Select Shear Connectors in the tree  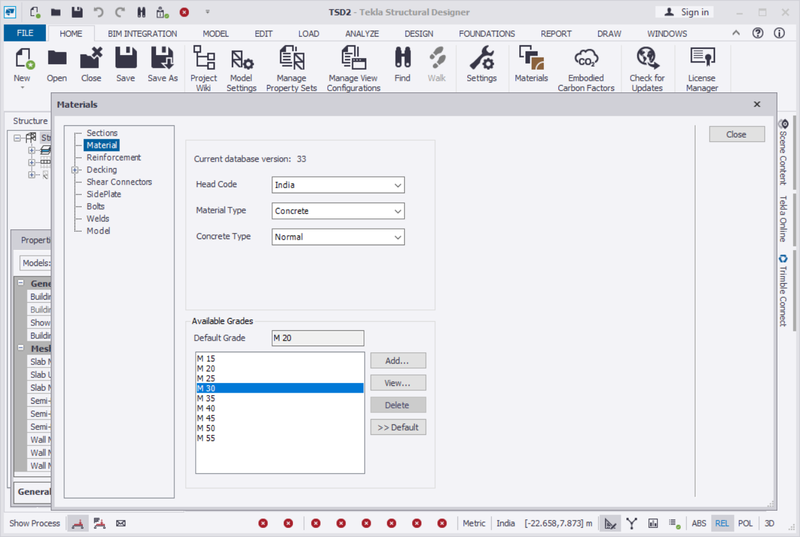click(x=119, y=182)
